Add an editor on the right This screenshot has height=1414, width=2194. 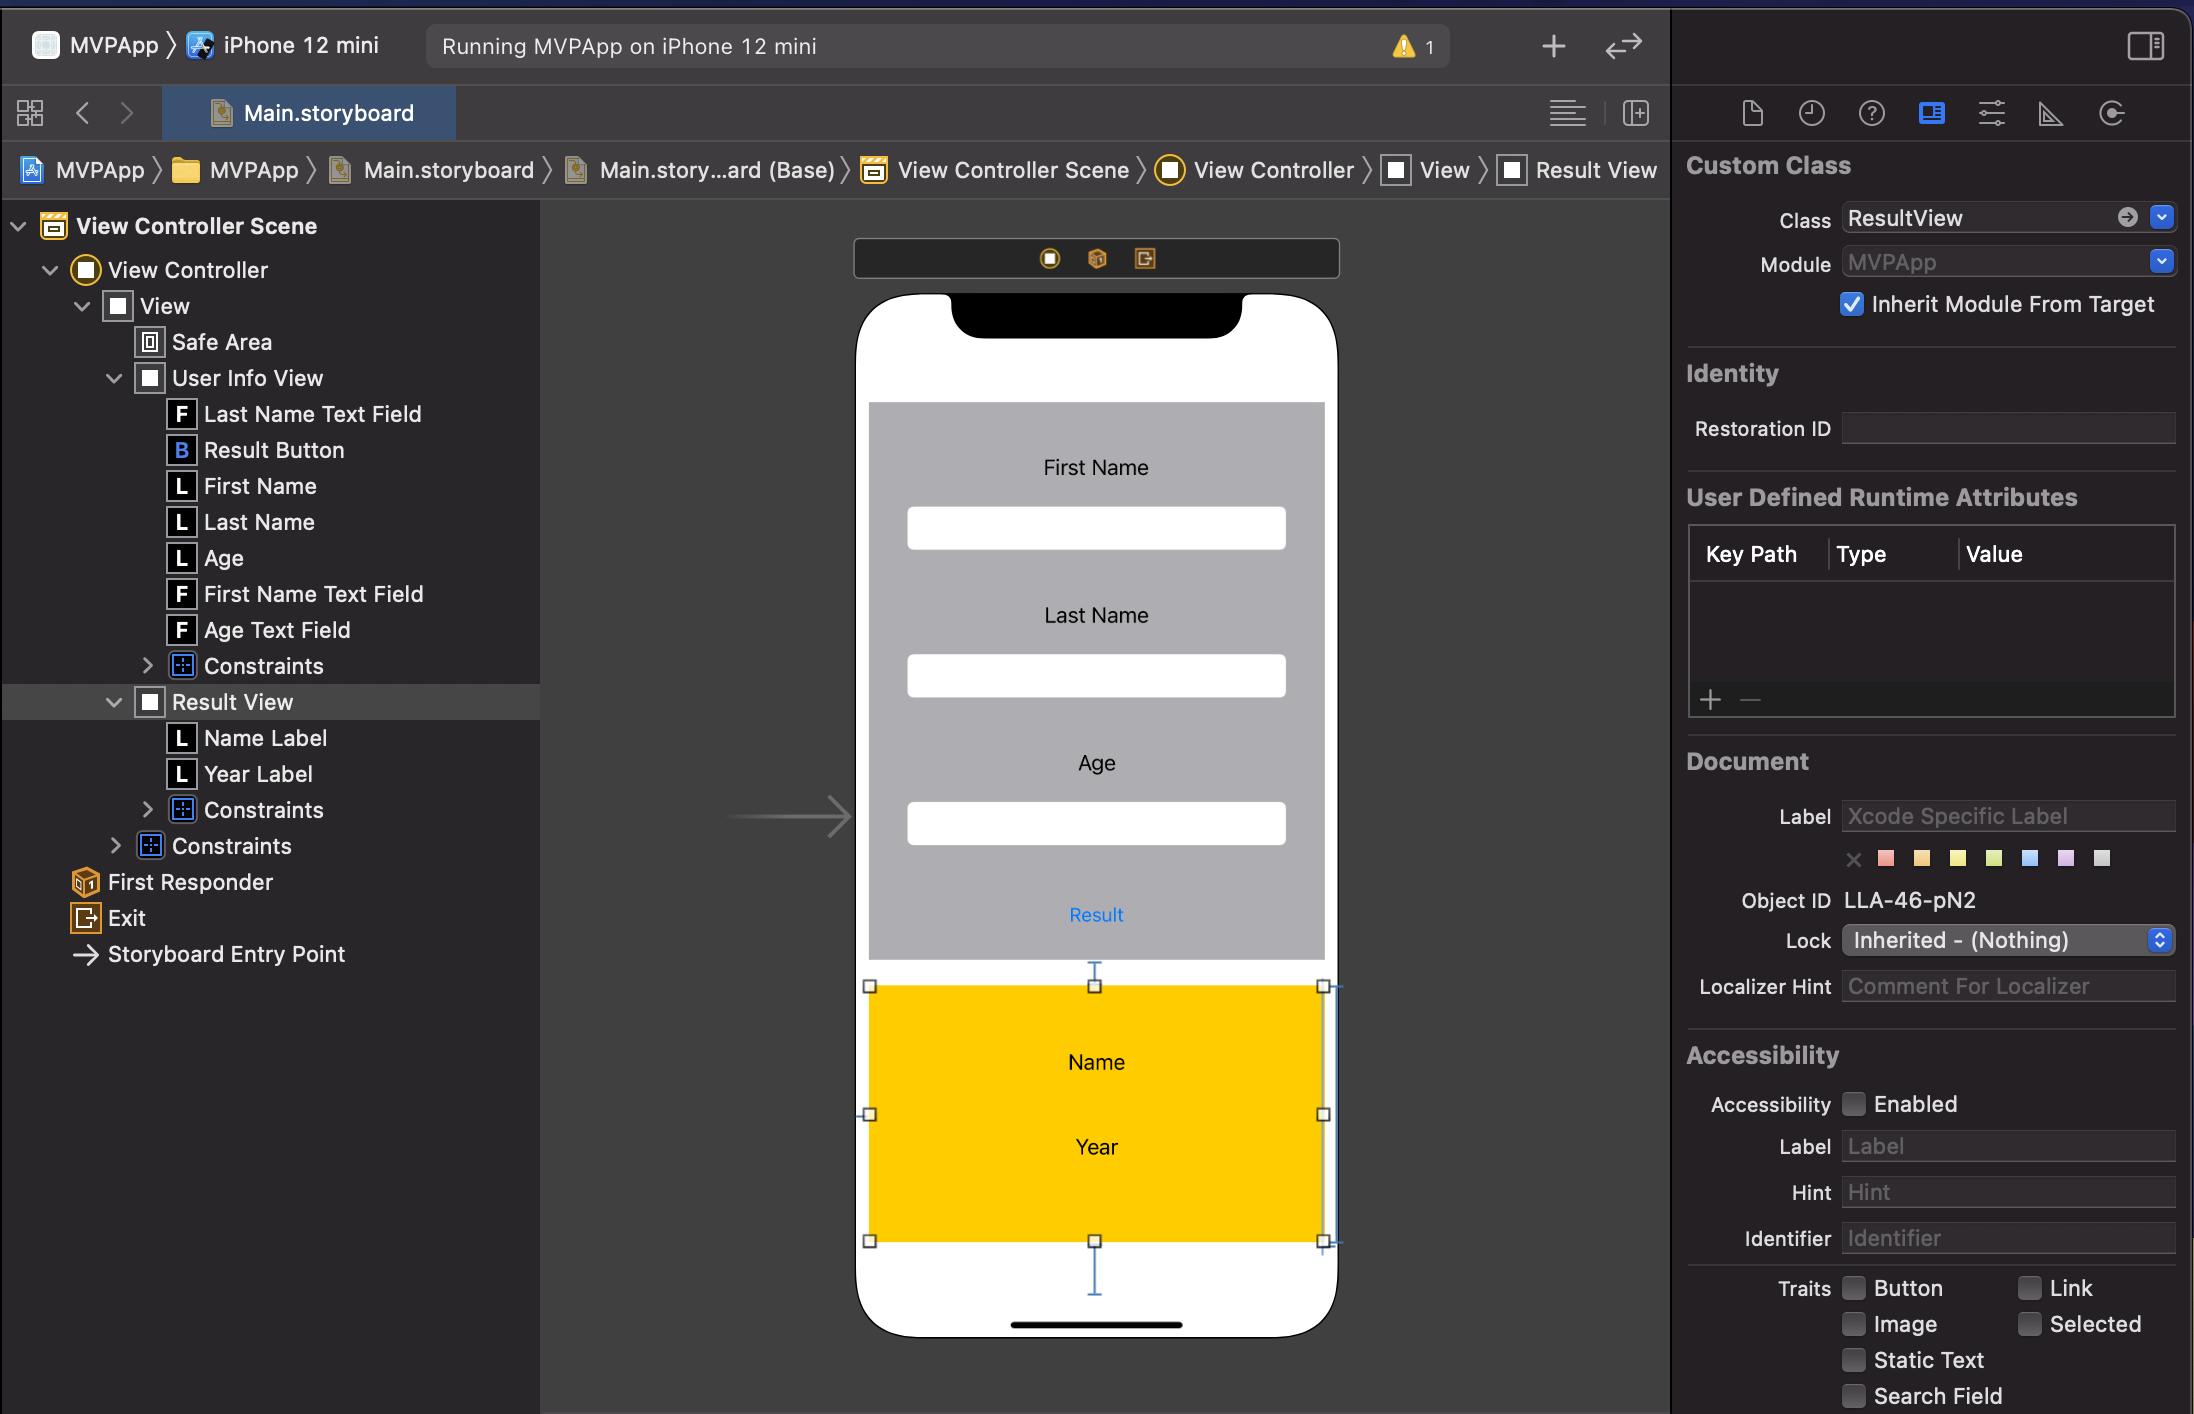click(1636, 113)
